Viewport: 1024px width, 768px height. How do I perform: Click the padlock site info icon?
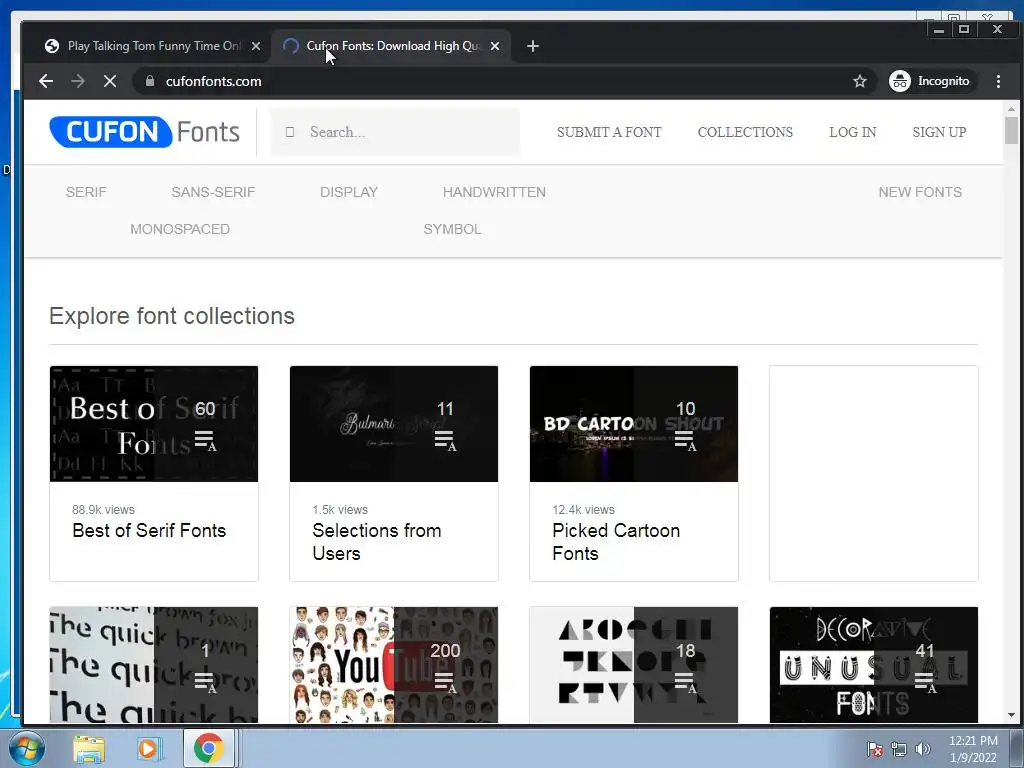(x=150, y=81)
